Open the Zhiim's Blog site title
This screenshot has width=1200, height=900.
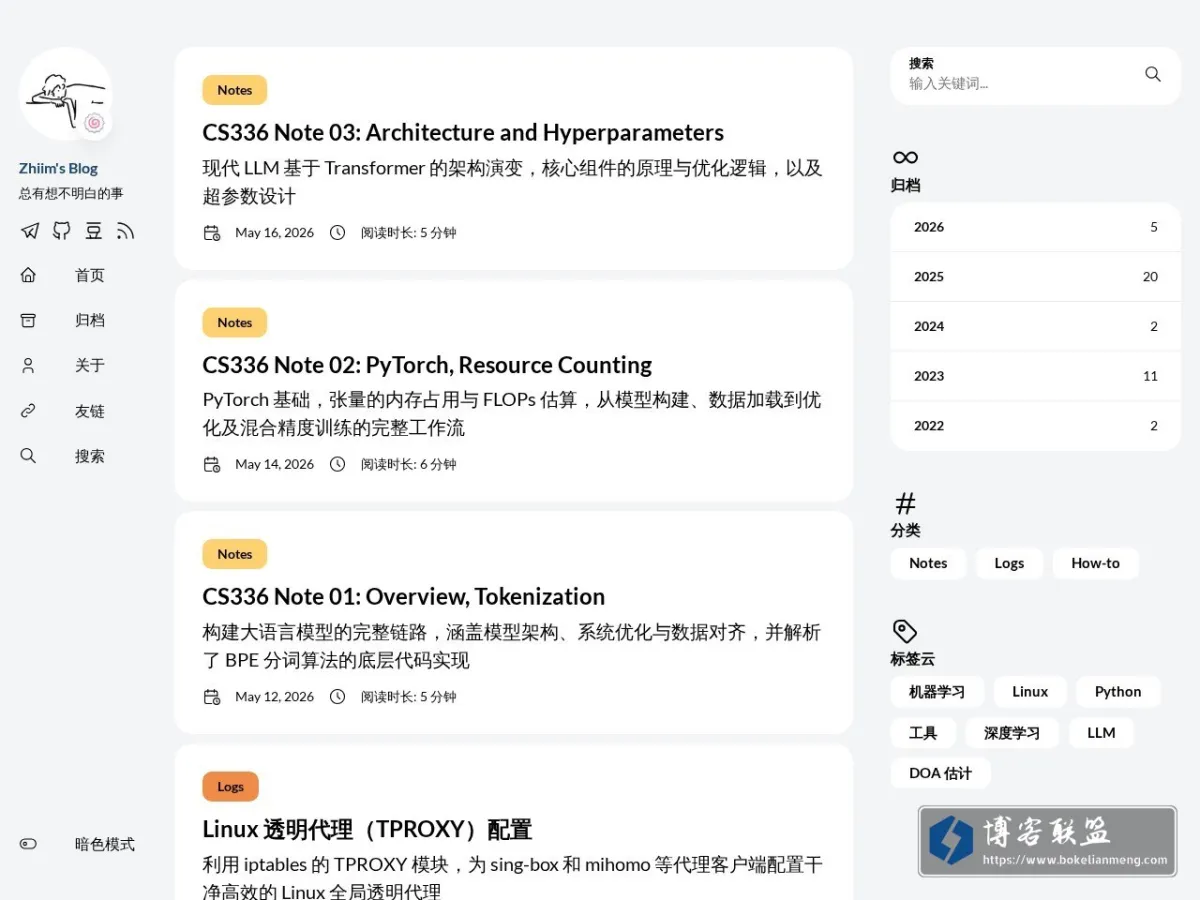pyautogui.click(x=58, y=168)
